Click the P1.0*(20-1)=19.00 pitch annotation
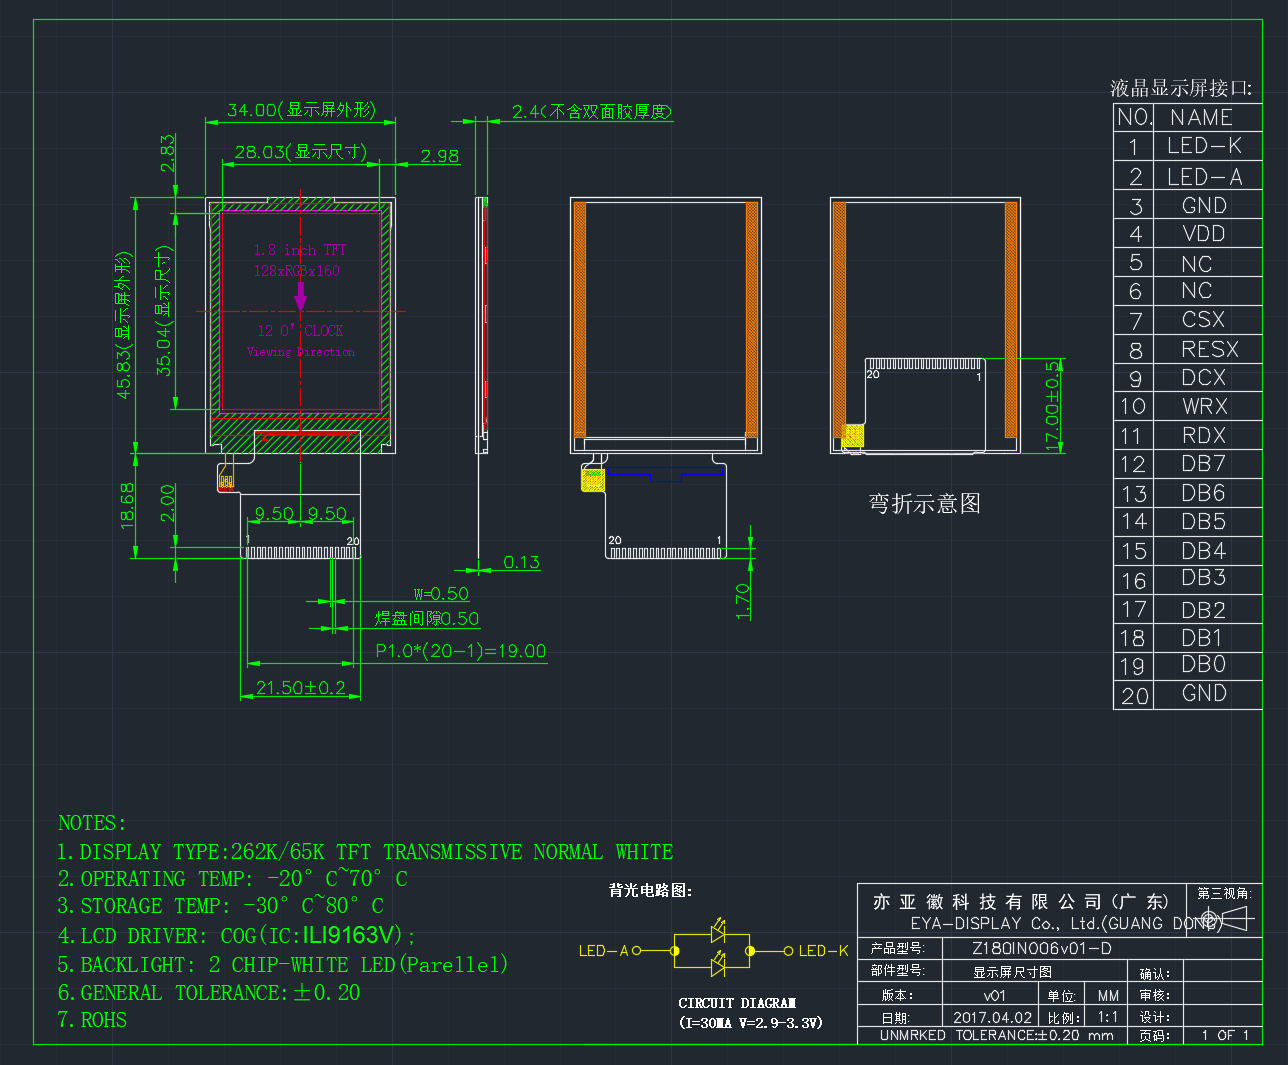1288x1065 pixels. pos(461,651)
